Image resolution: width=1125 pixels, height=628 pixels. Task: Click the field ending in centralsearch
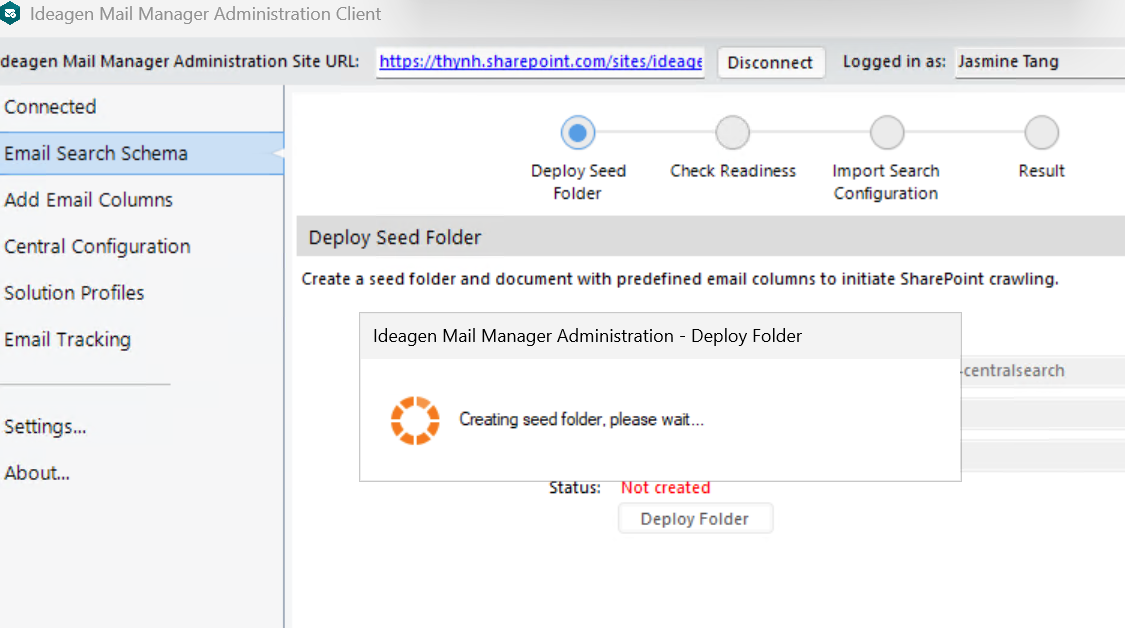pyautogui.click(x=1043, y=371)
